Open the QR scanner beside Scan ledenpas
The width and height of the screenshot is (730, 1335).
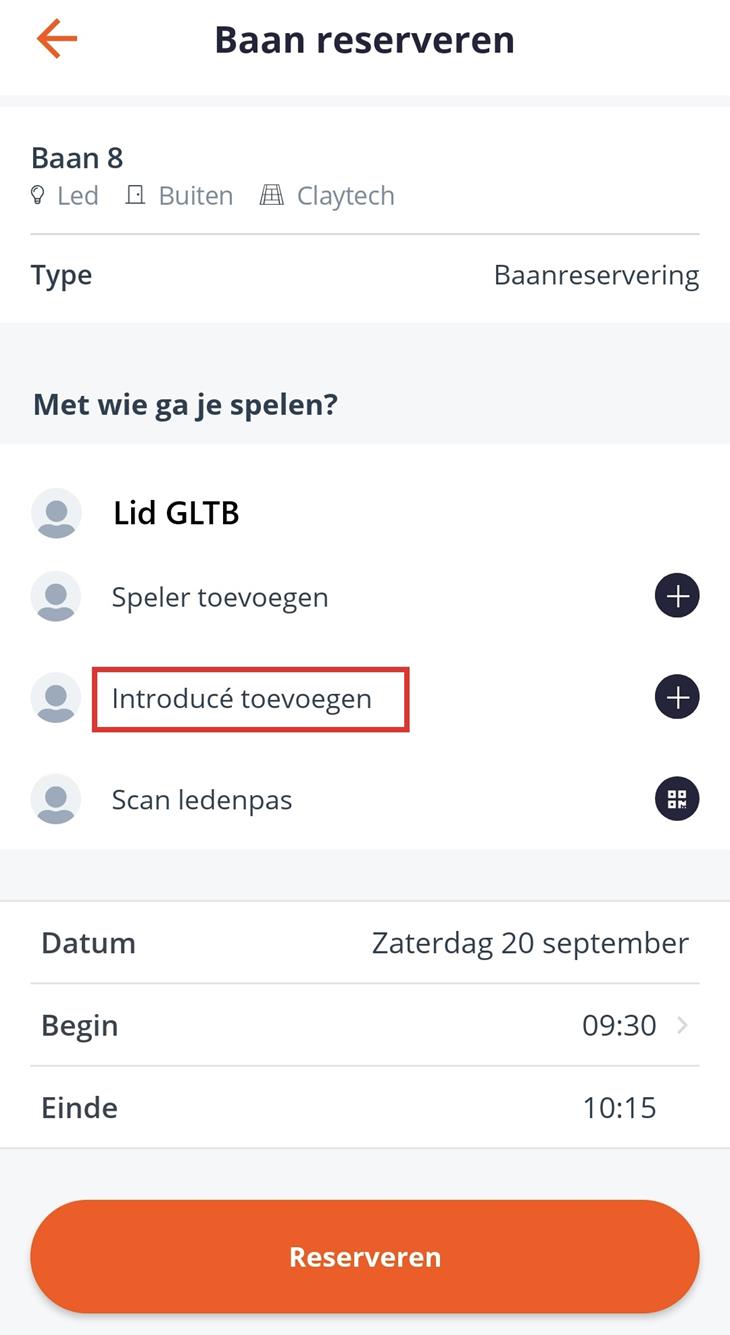click(677, 798)
